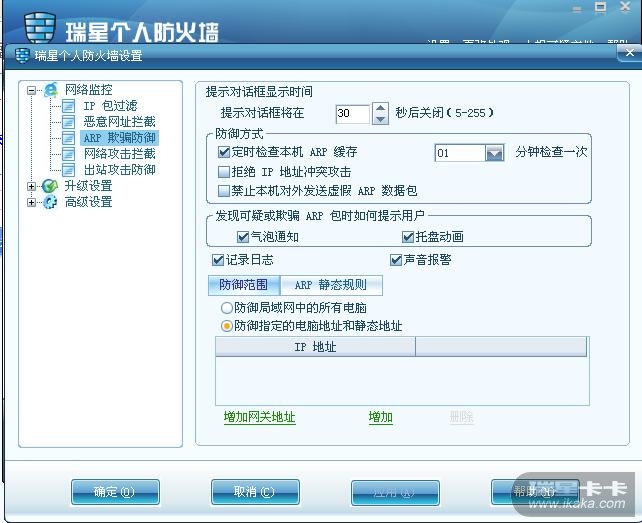
Task: Maximize the main firewall window
Action: 601,7
